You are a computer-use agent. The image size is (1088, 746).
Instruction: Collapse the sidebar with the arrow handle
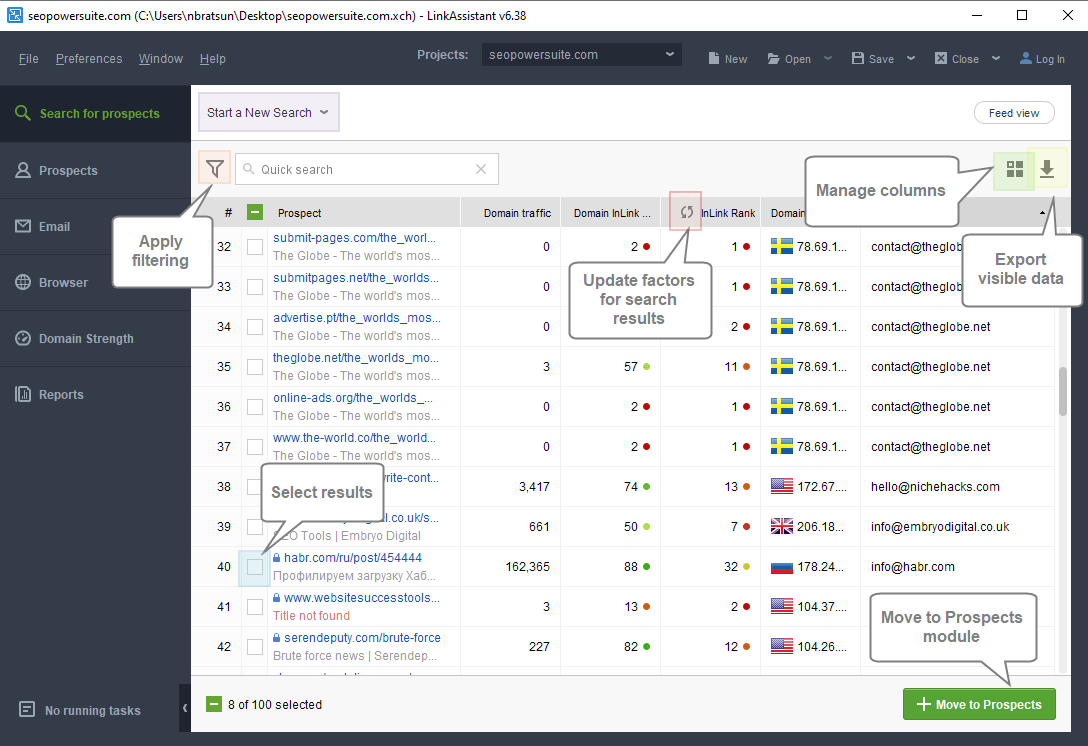coord(185,708)
